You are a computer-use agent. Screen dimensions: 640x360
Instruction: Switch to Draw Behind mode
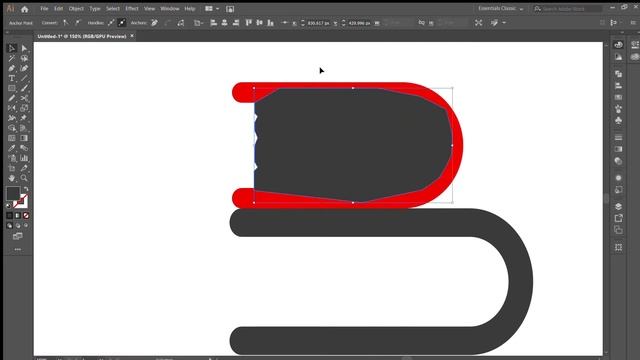point(18,225)
